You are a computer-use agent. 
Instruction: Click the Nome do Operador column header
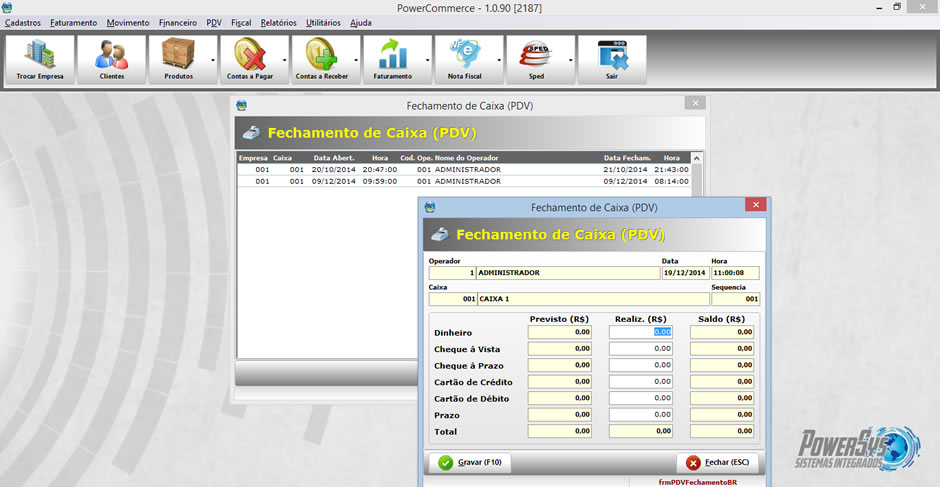click(x=466, y=158)
